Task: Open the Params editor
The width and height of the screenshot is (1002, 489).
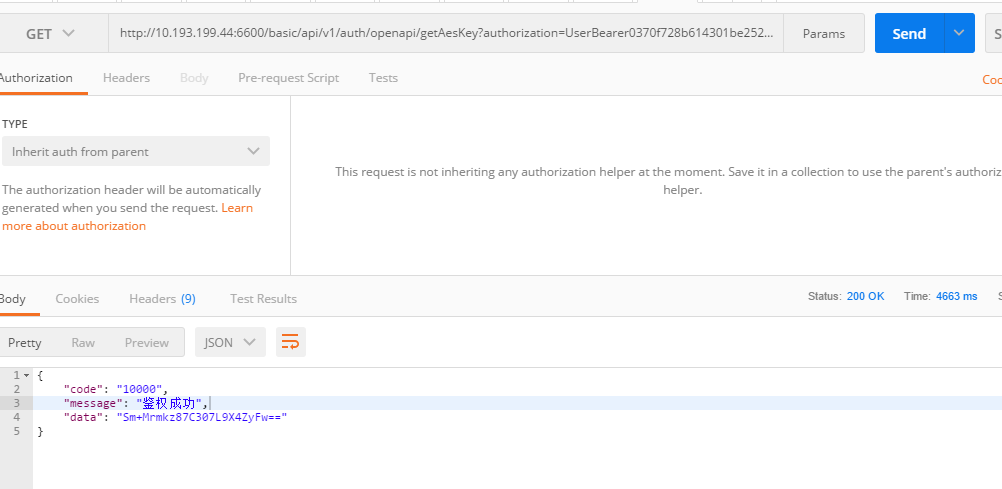Action: tap(823, 34)
